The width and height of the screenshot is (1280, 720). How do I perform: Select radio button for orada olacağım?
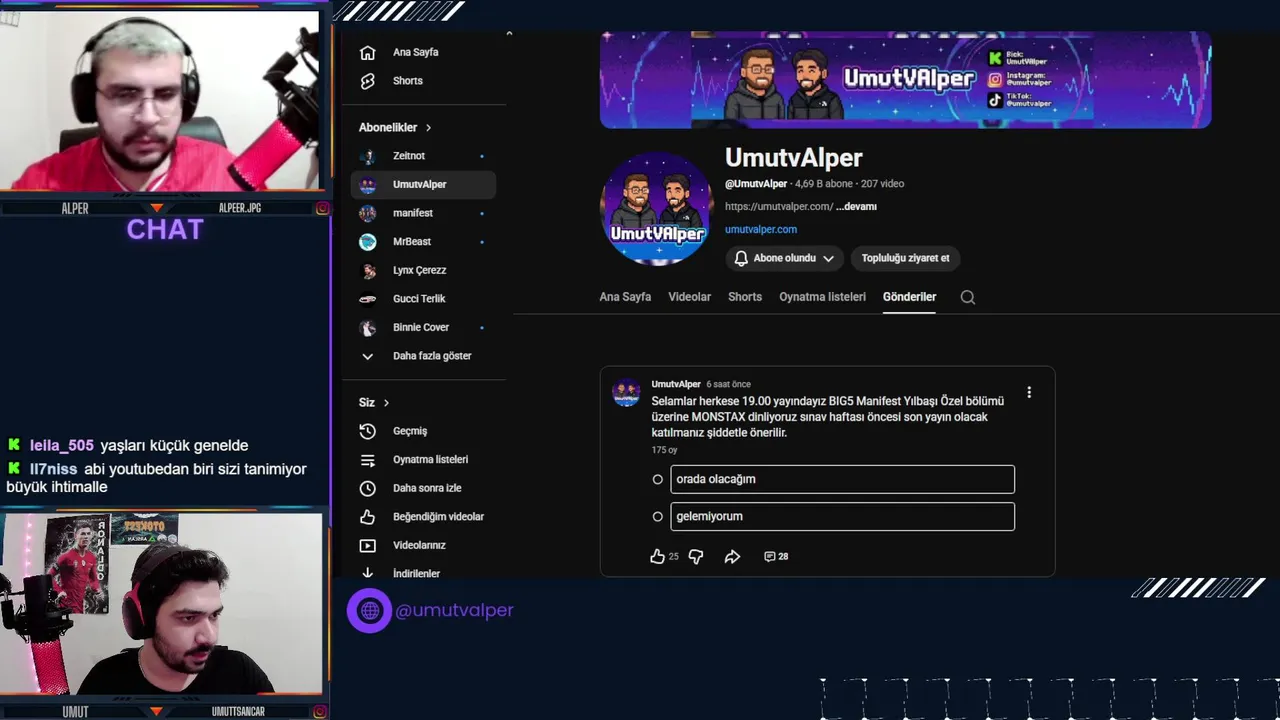tap(658, 479)
